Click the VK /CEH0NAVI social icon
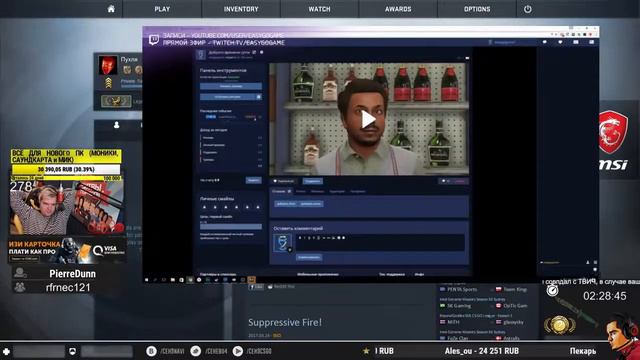 click(151, 351)
